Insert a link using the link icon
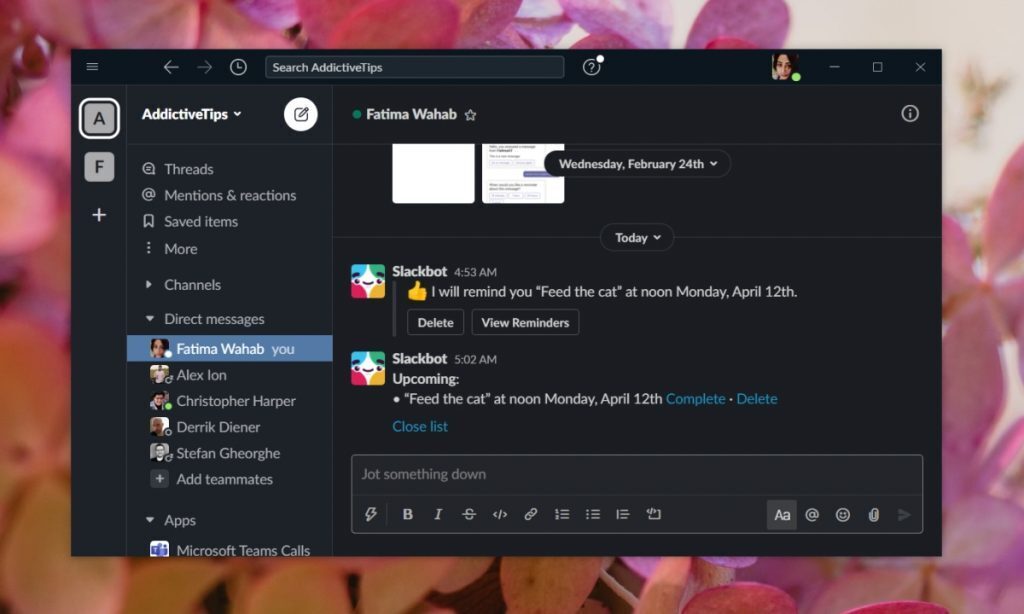Screen dimensions: 1024x614 (531, 514)
